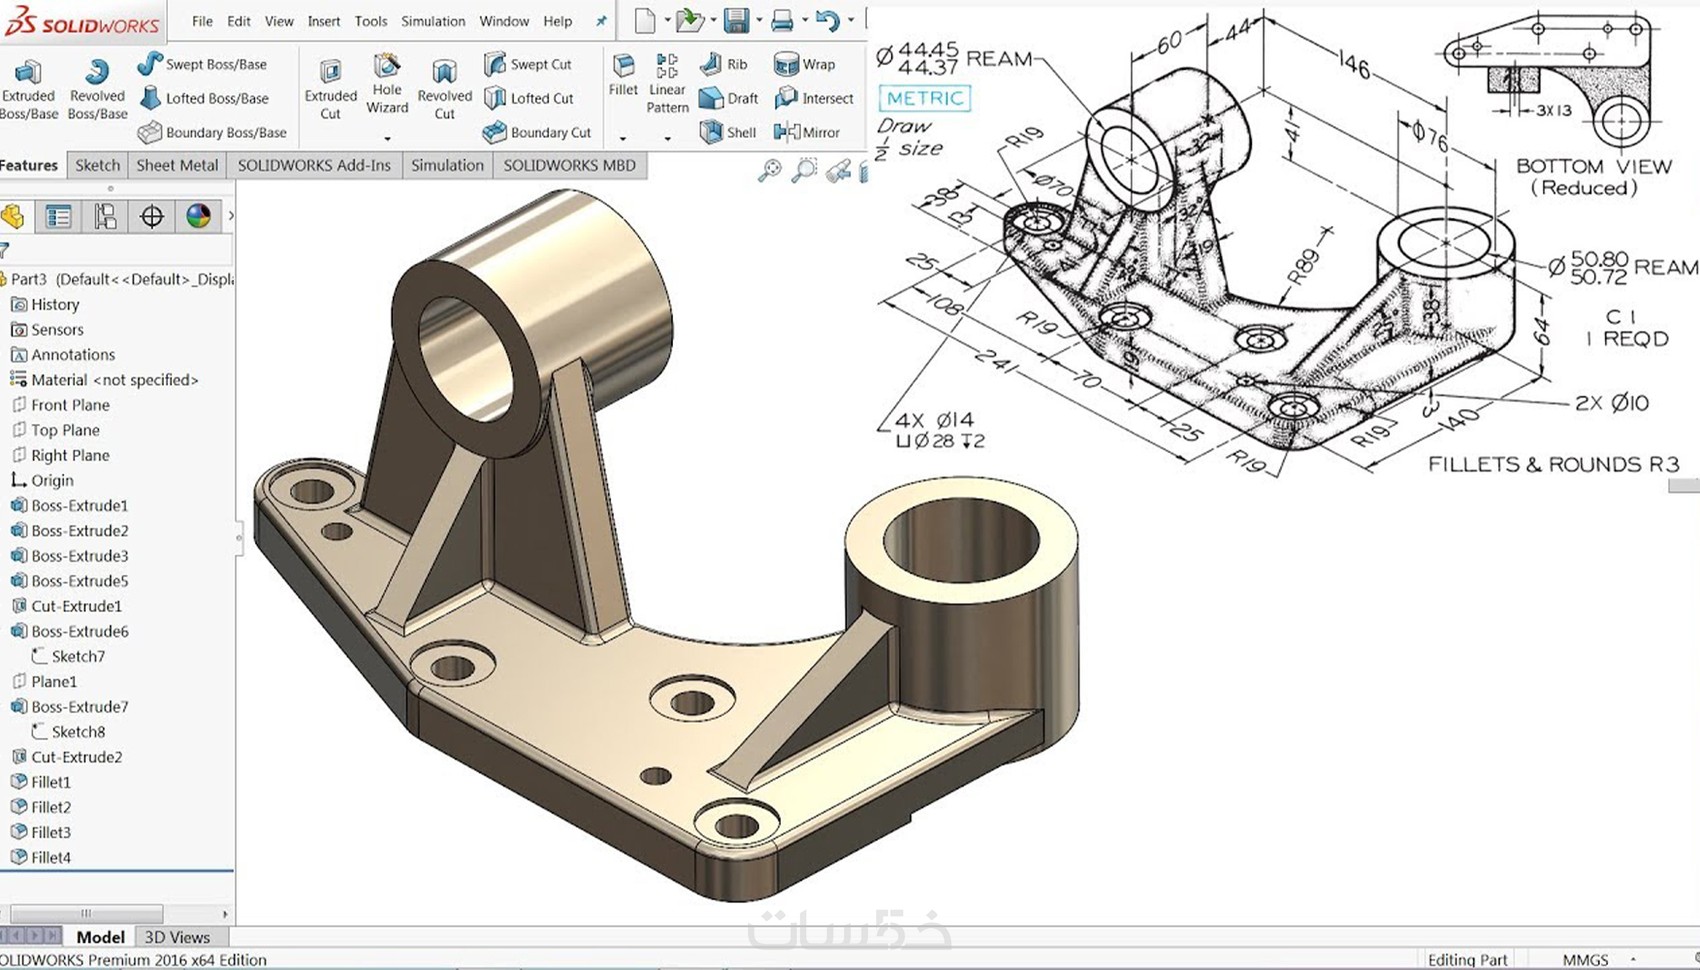Click the Zoom to Fit magnifier icon
Screen dimensions: 1700x970
[769, 171]
